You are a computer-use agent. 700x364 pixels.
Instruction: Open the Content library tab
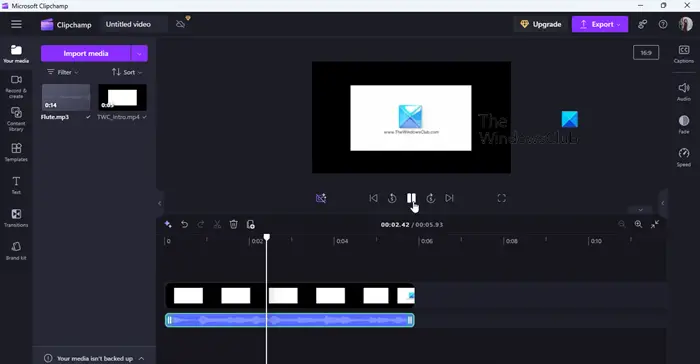(16, 119)
